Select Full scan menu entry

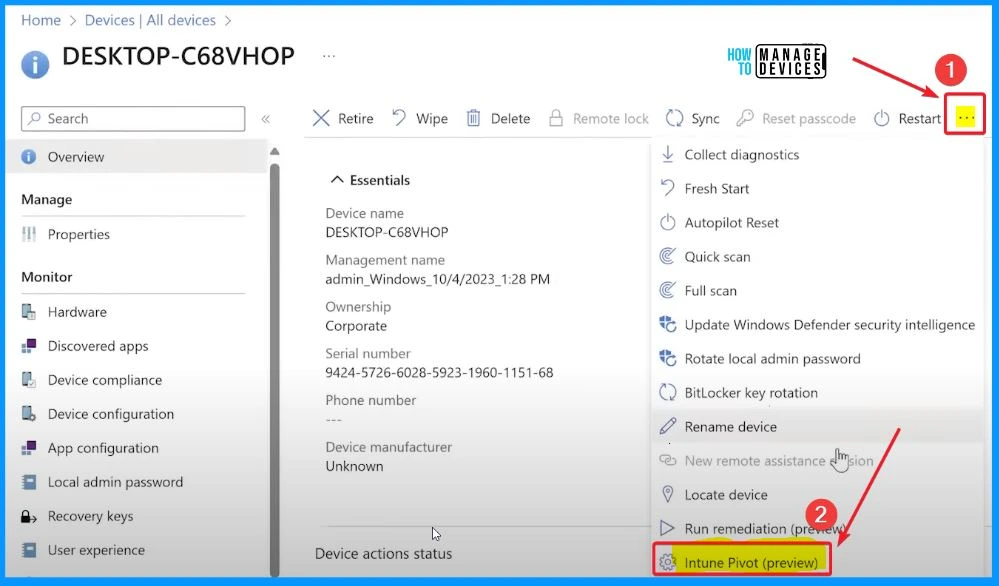click(710, 290)
